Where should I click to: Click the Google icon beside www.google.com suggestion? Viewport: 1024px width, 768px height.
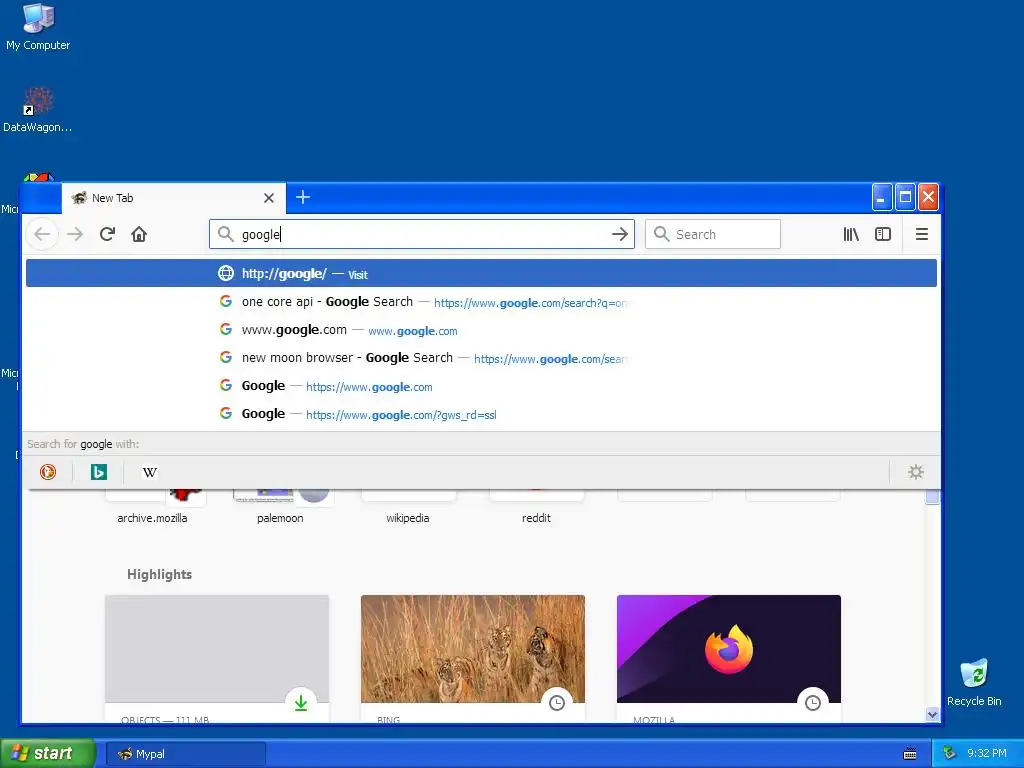[226, 329]
